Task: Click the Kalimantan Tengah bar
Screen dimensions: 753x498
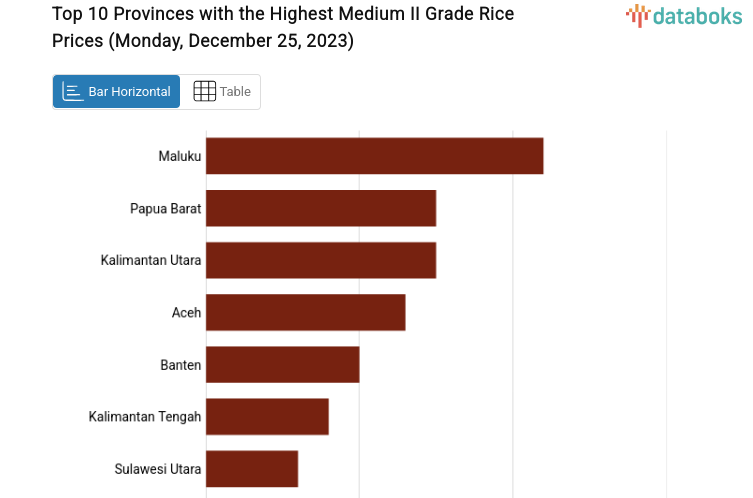Action: click(x=267, y=416)
